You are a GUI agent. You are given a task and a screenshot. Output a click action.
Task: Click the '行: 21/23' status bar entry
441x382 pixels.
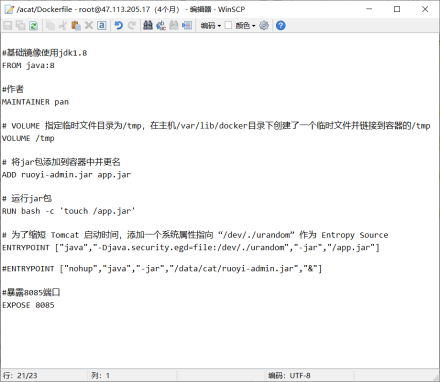(20, 375)
